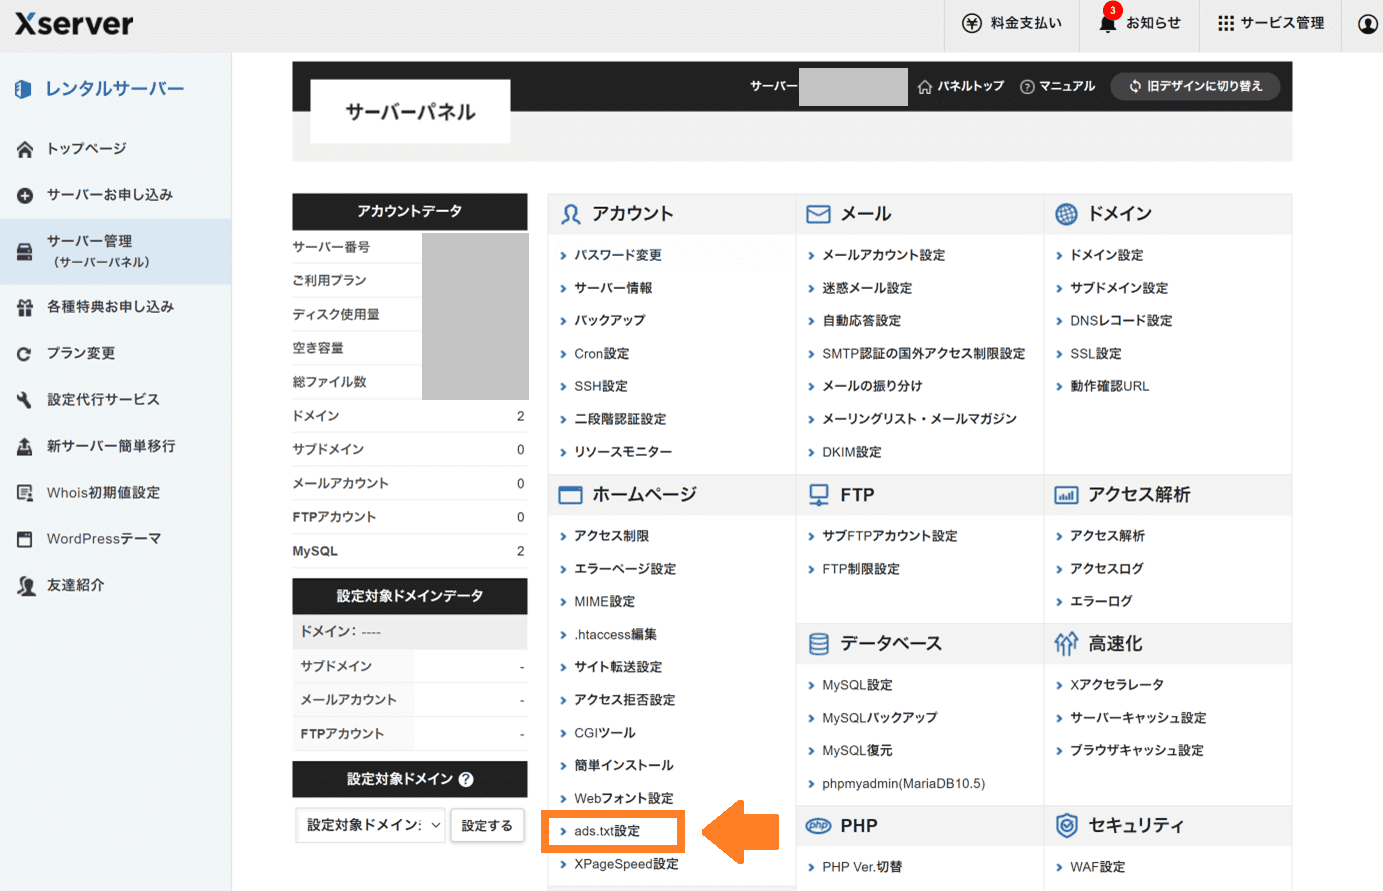Click the notification bell icon
Image resolution: width=1383 pixels, height=891 pixels.
(x=1107, y=24)
